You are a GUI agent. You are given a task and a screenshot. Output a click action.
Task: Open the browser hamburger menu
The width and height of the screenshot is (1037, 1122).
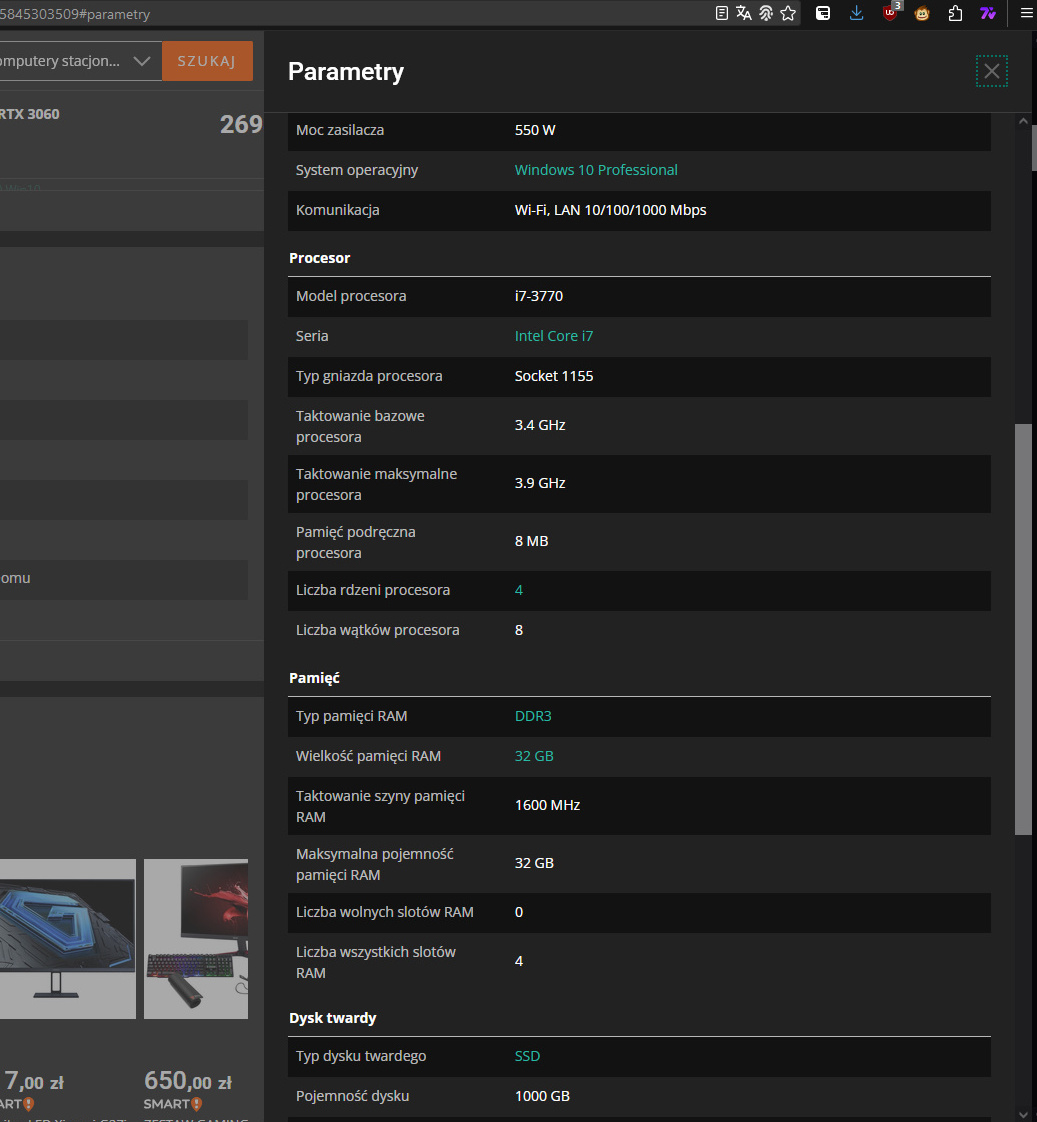[1026, 13]
